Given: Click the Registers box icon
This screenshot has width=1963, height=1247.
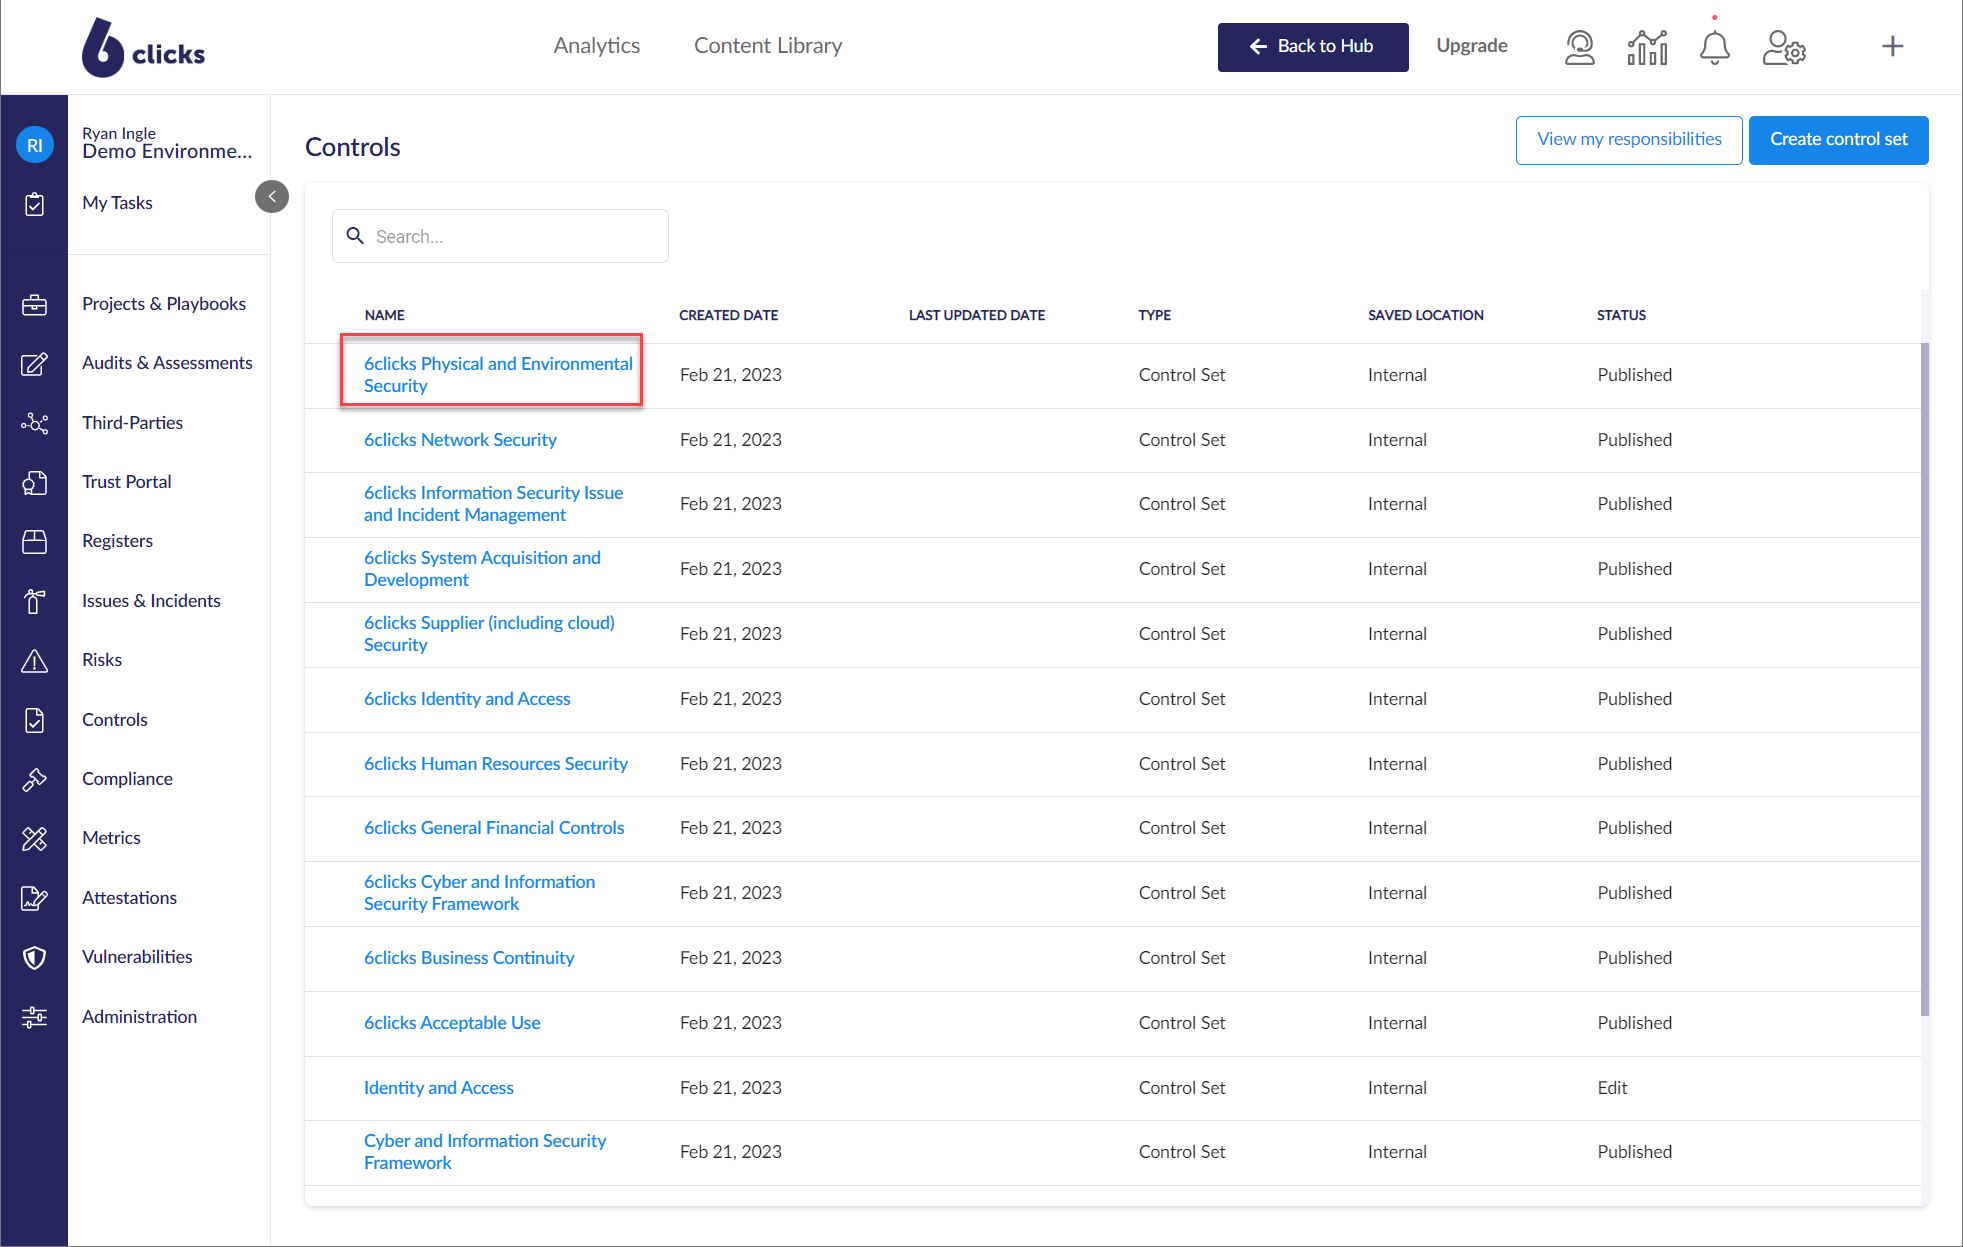Looking at the screenshot, I should [x=35, y=542].
